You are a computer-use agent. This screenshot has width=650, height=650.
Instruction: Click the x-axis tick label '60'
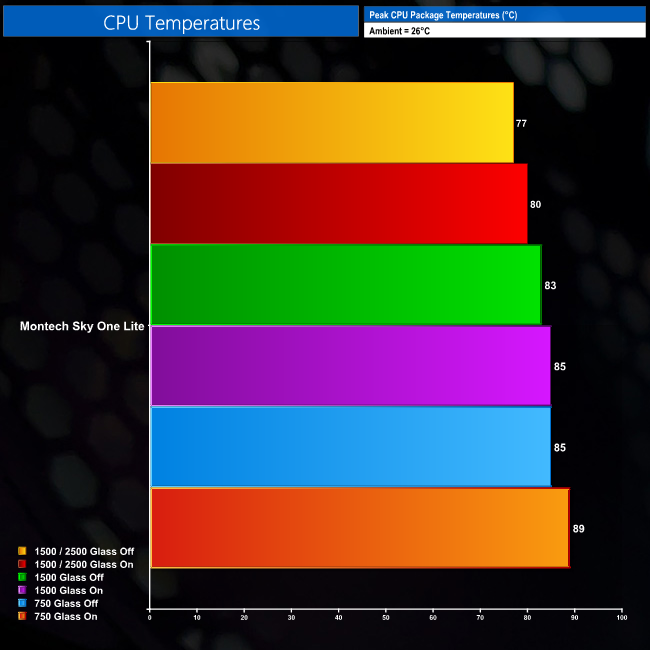click(x=433, y=618)
